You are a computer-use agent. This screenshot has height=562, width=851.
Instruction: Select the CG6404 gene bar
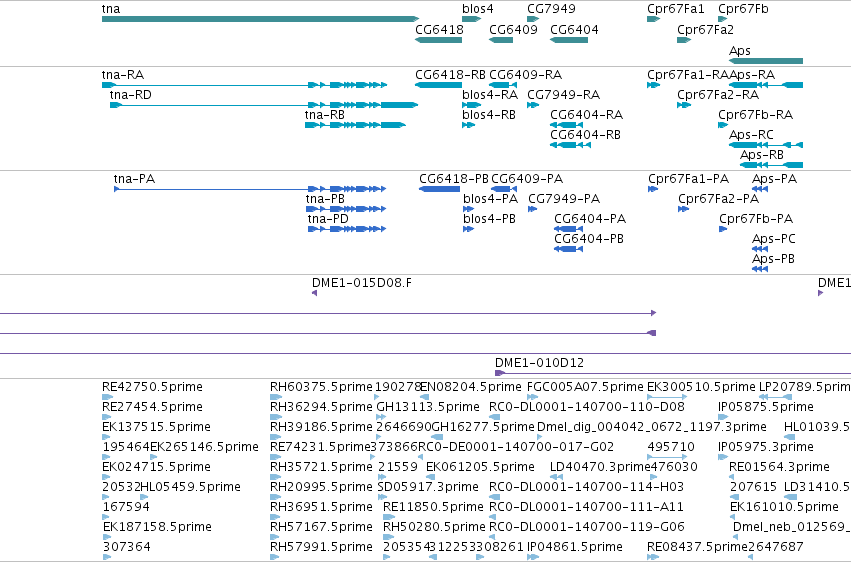pos(569,40)
